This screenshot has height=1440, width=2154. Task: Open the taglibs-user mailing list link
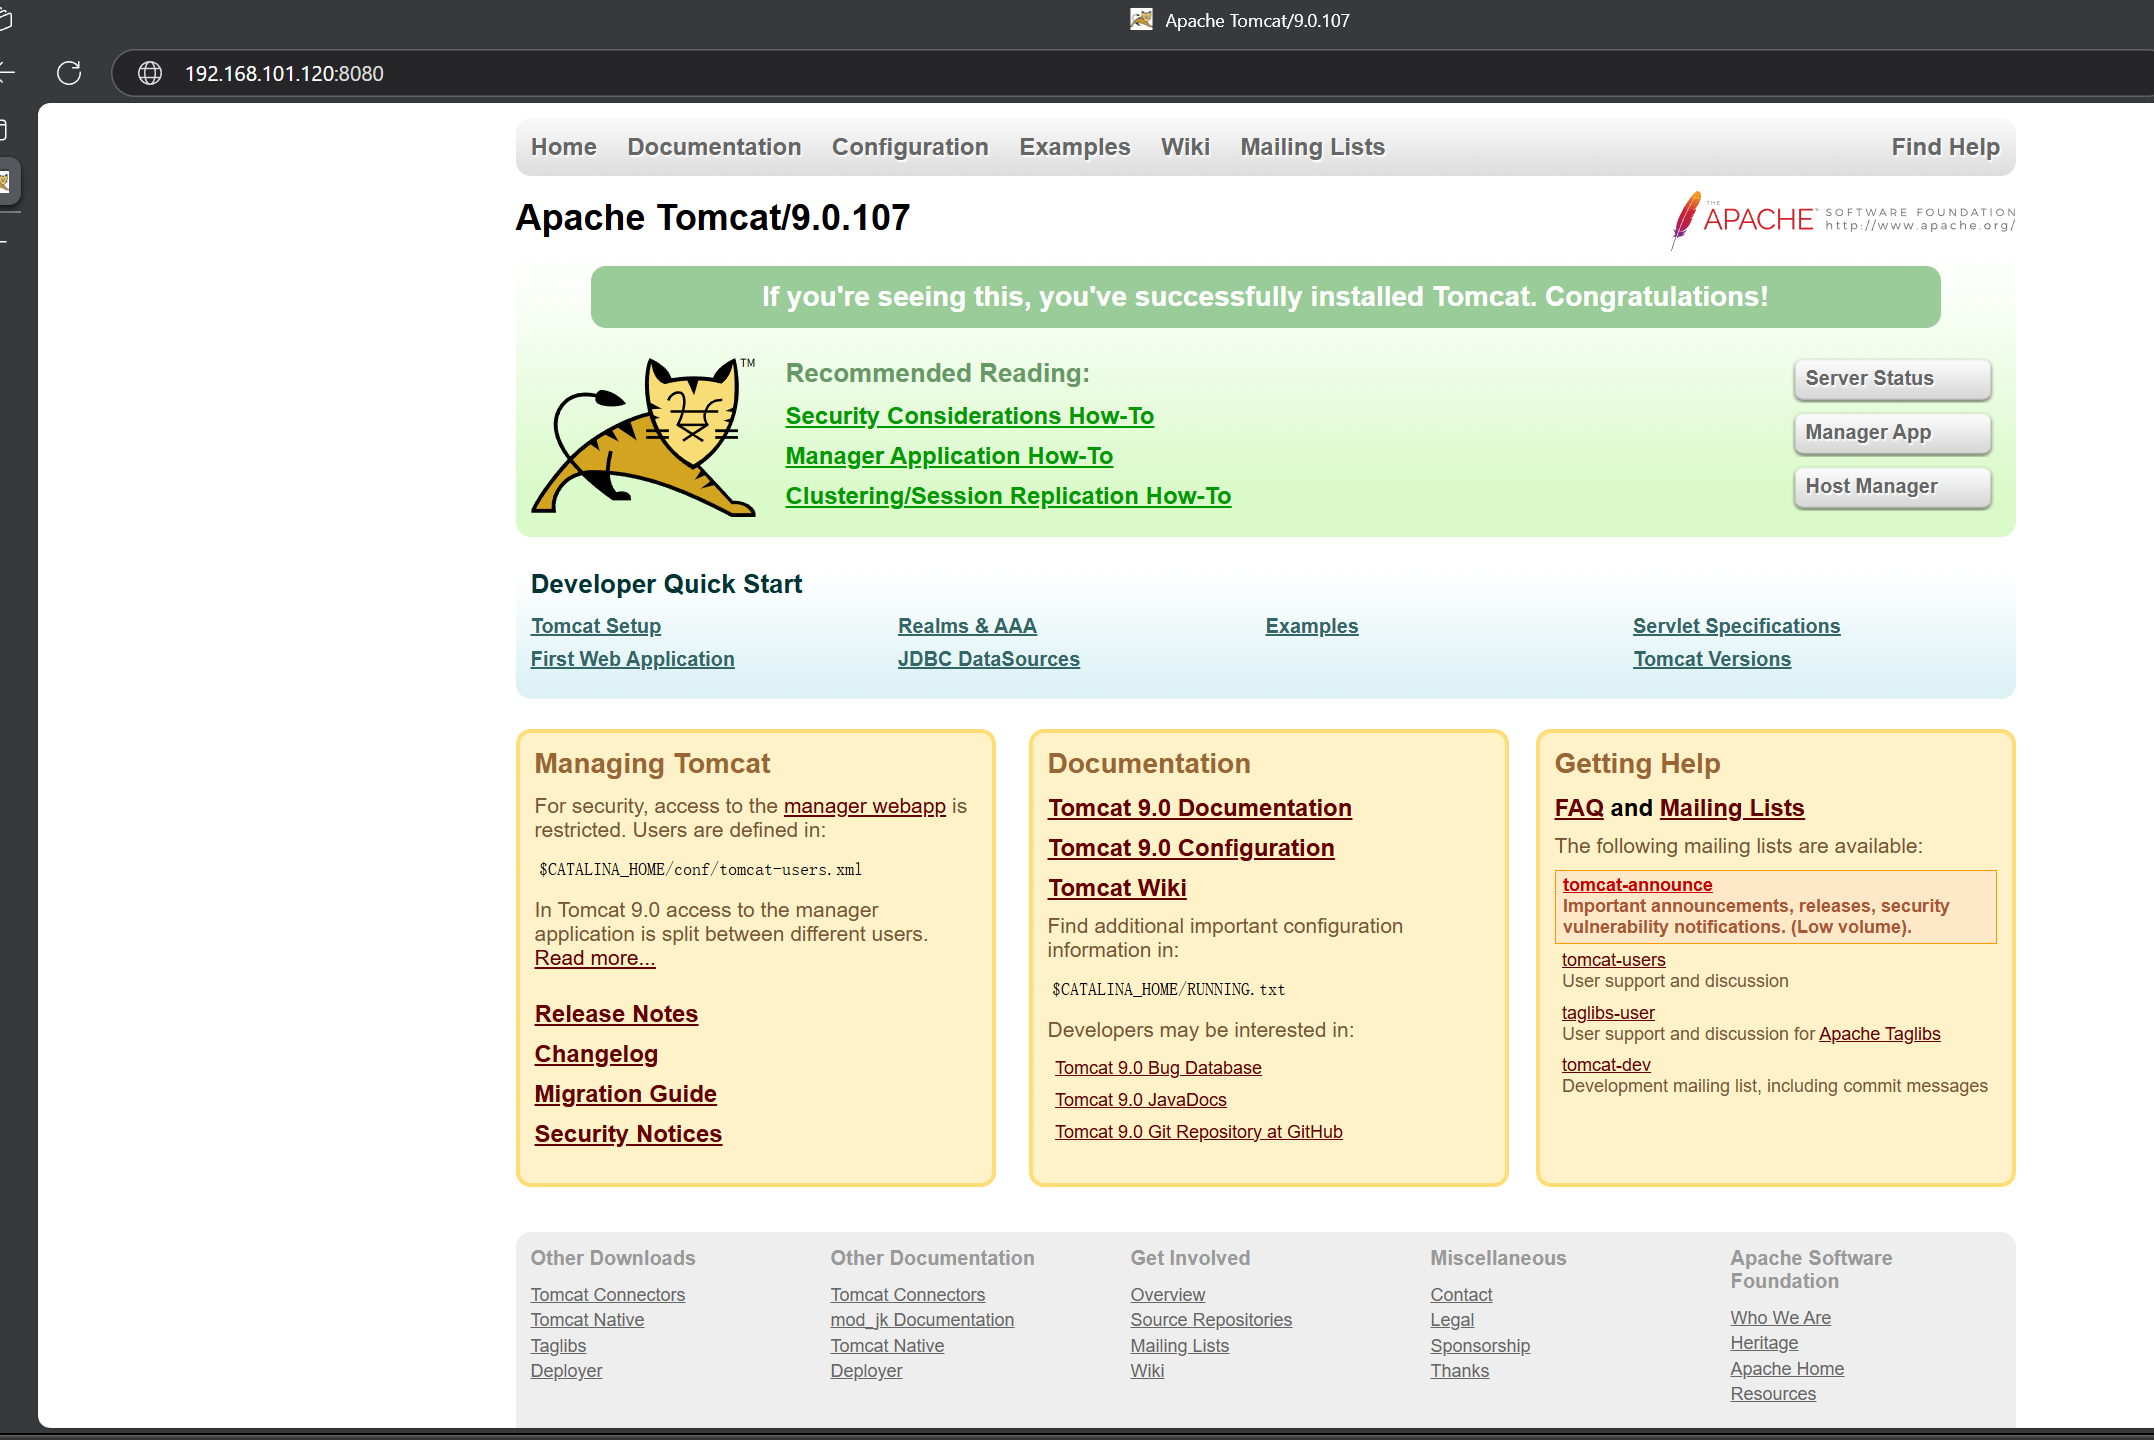pos(1608,1013)
